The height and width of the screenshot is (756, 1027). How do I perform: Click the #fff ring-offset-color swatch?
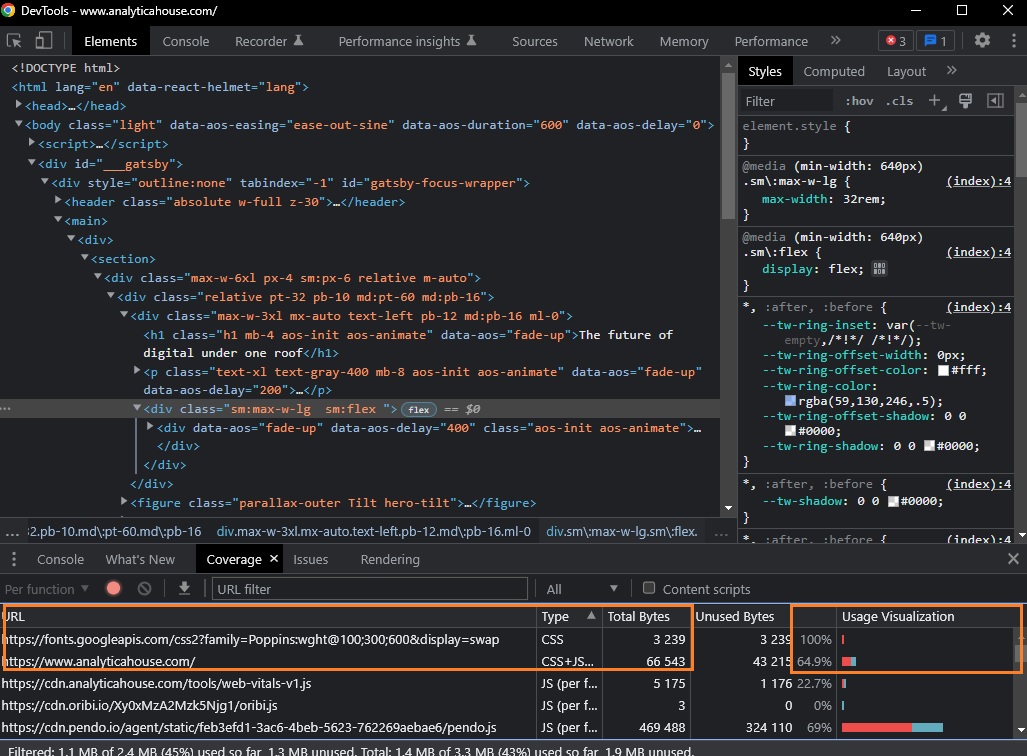943,370
